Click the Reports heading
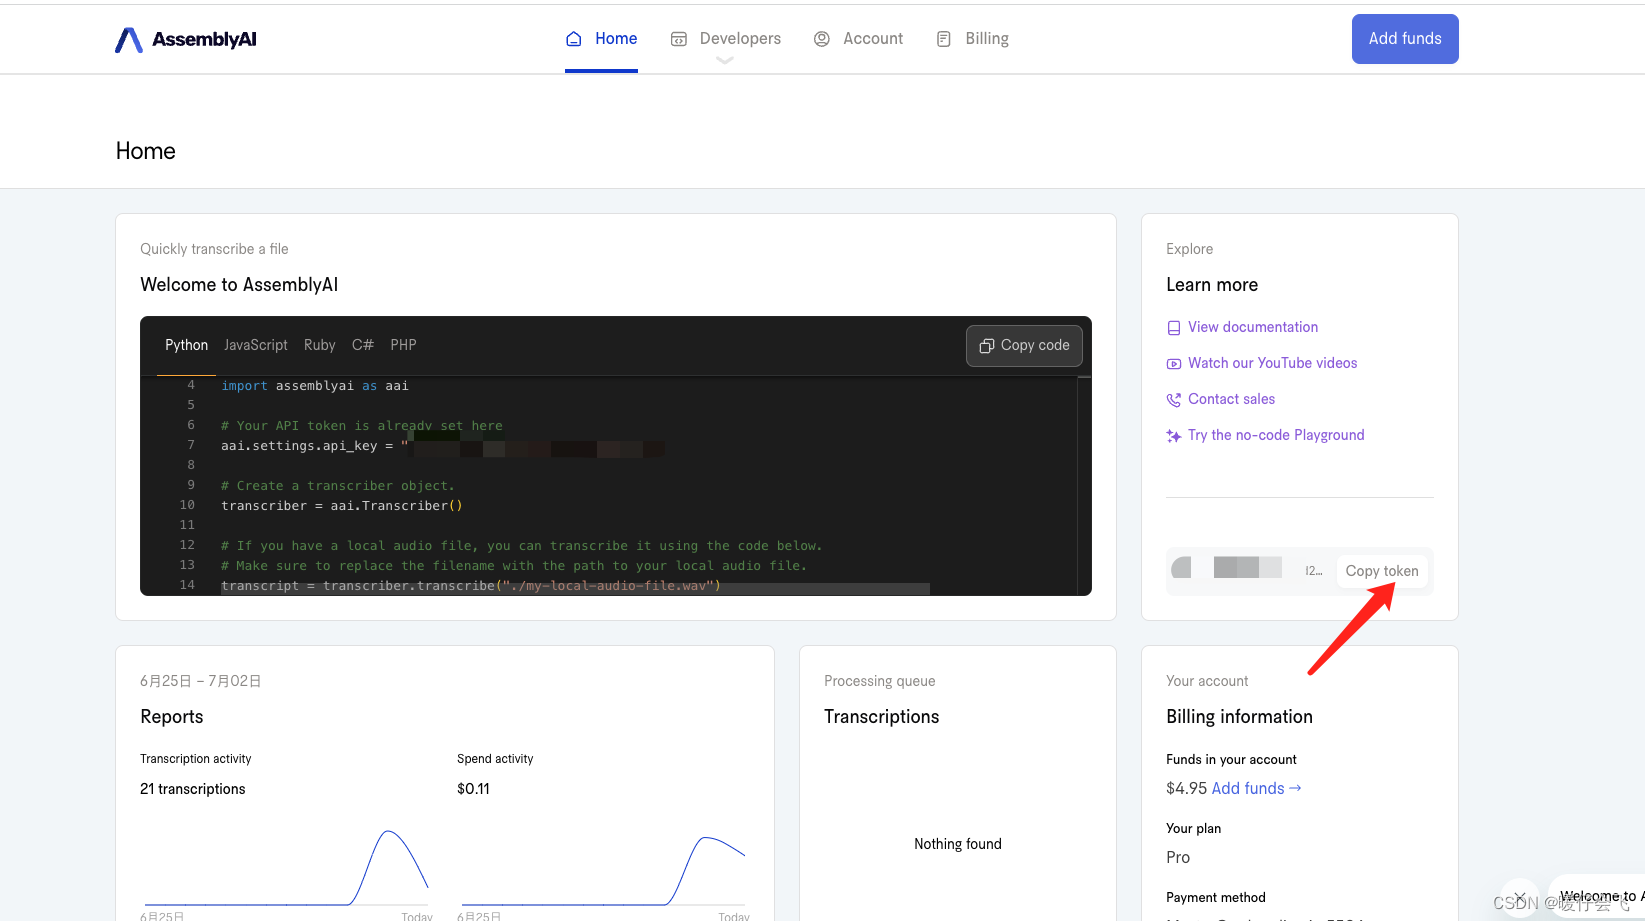The width and height of the screenshot is (1645, 921). tap(172, 717)
